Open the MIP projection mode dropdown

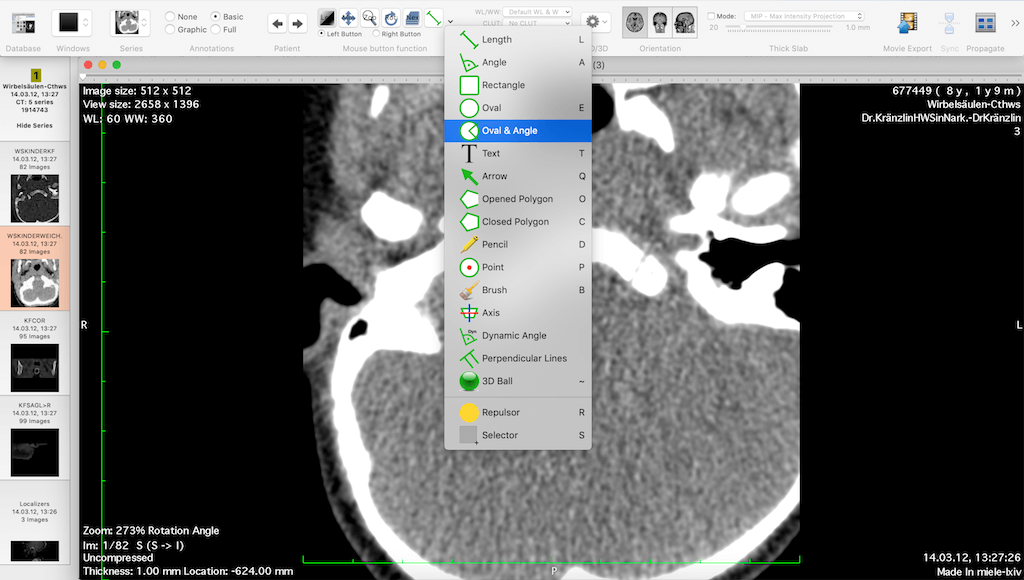click(803, 17)
